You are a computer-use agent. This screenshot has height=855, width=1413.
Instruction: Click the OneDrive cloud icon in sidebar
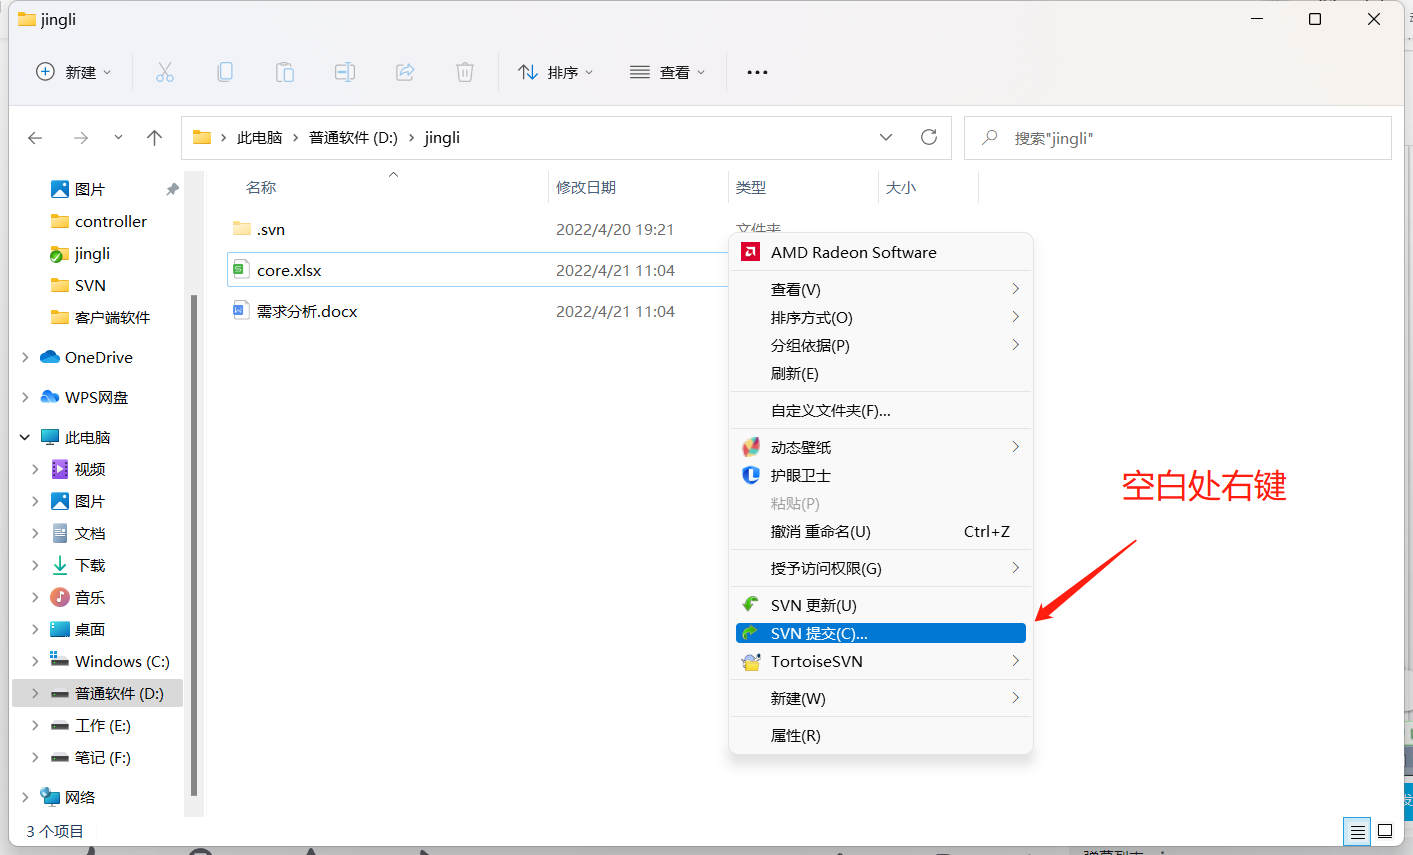[x=50, y=357]
